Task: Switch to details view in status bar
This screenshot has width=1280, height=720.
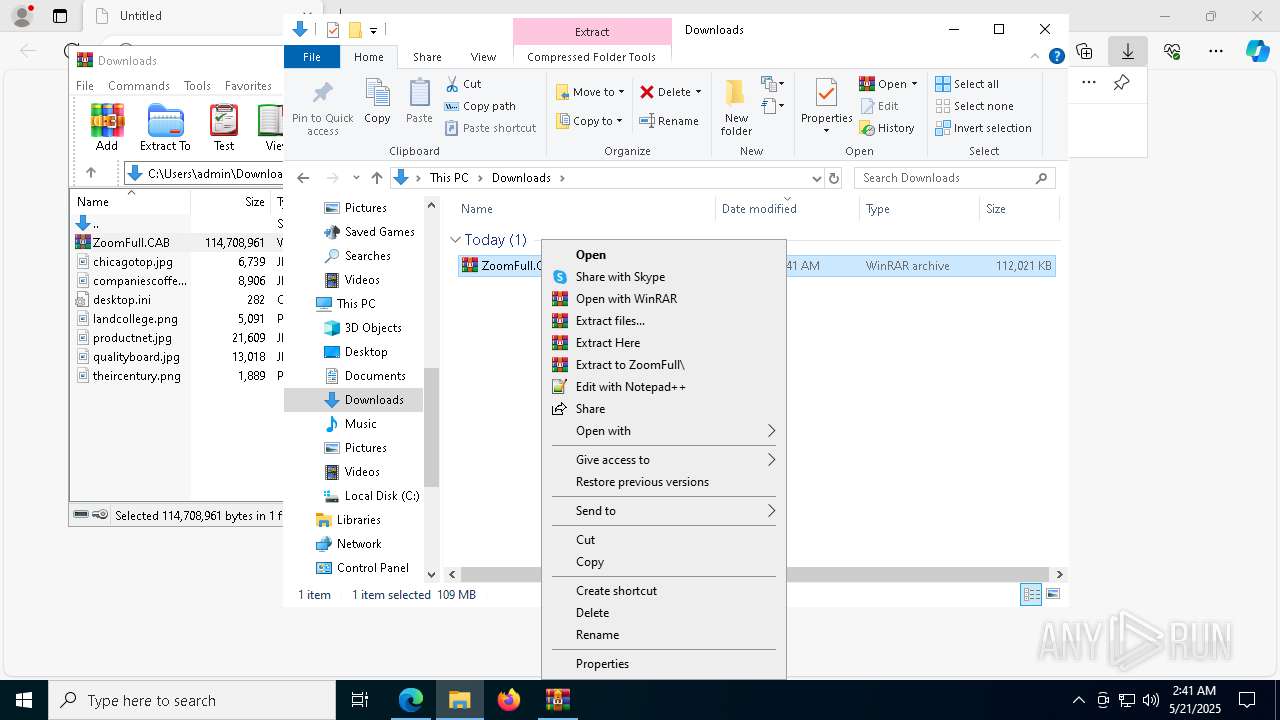Action: (x=1031, y=594)
